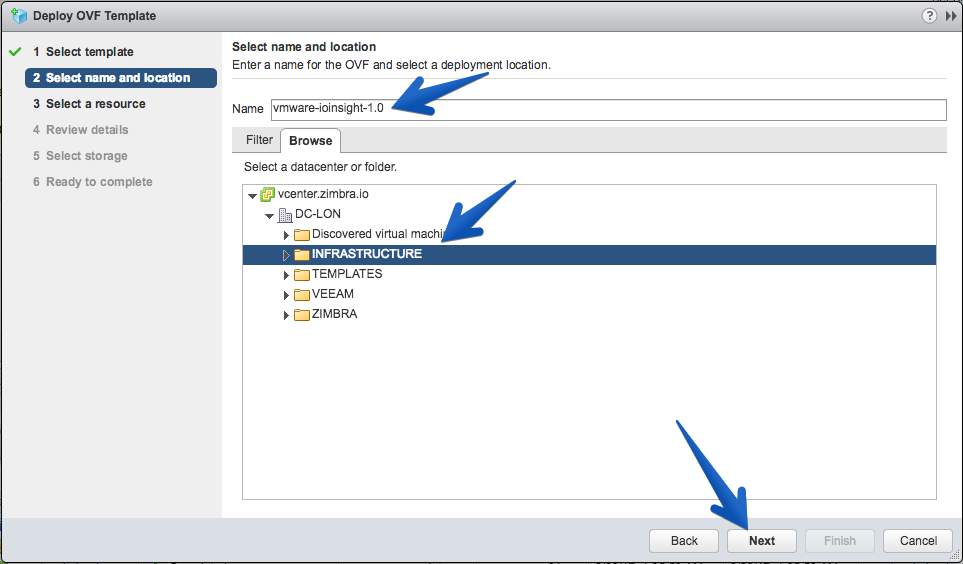Viewport: 963px width, 564px height.
Task: Click the ZIMBRA folder icon
Action: click(x=302, y=315)
